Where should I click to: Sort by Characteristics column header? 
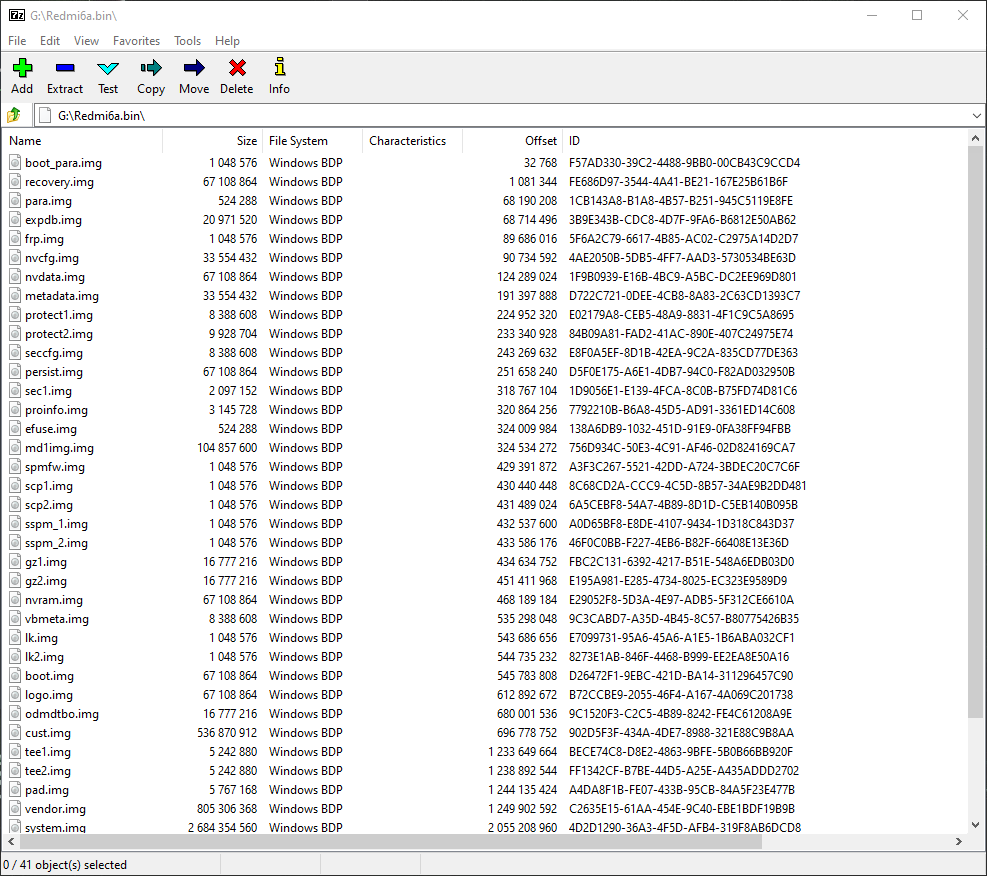(413, 141)
